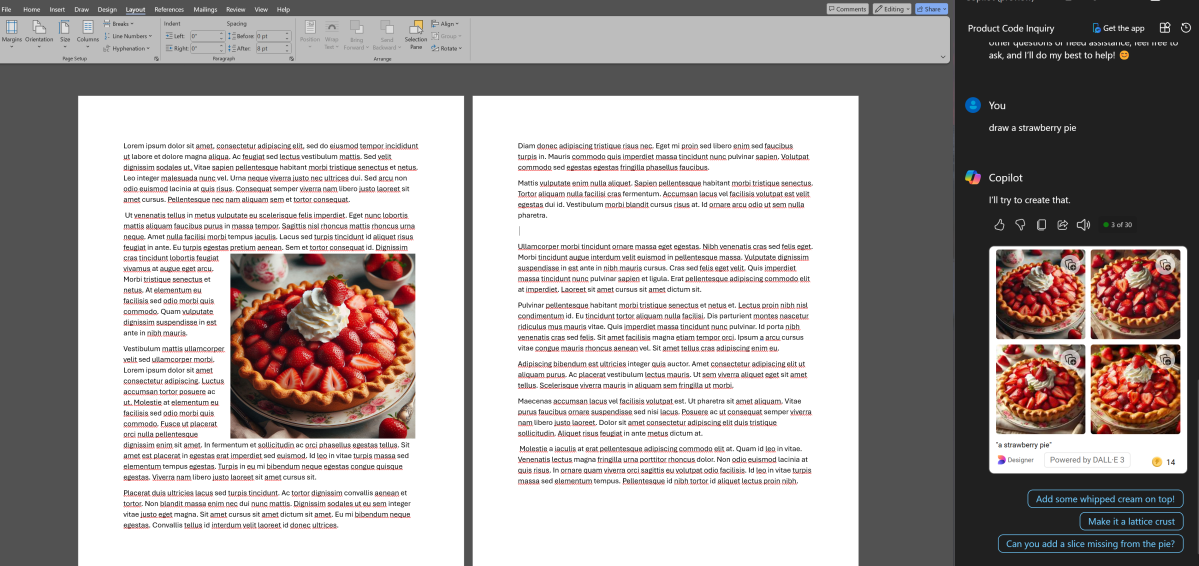This screenshot has height=566, width=1199.
Task: Click the Bring Forward button
Action: [x=356, y=34]
